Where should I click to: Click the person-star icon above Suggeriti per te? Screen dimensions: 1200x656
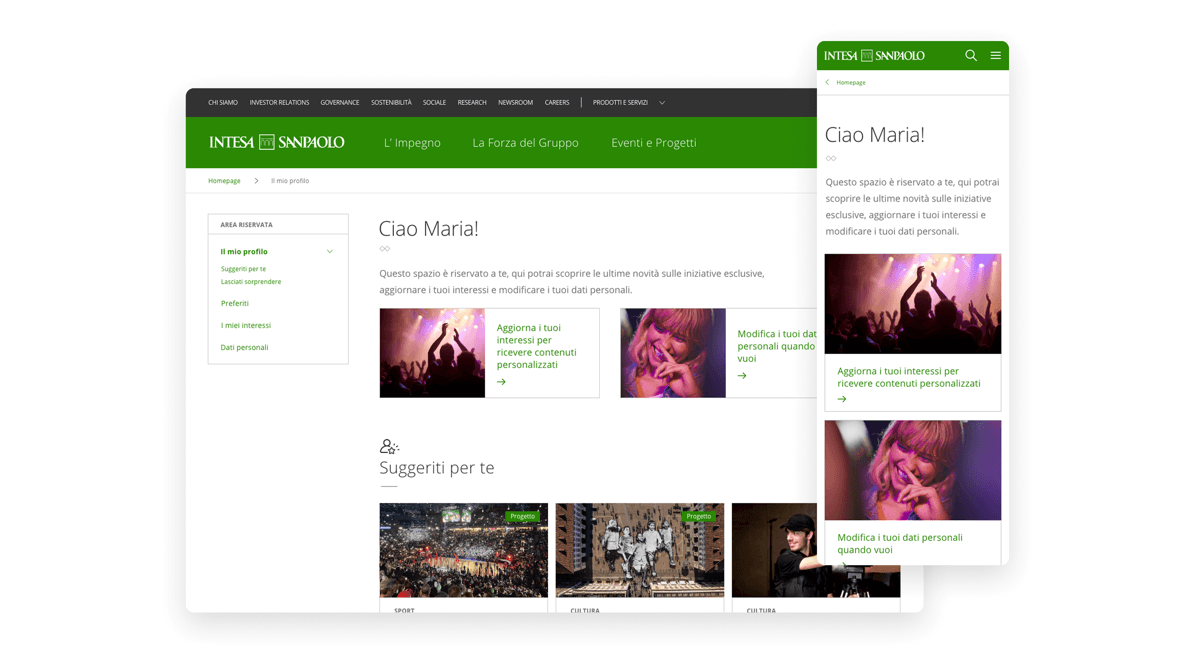point(389,446)
